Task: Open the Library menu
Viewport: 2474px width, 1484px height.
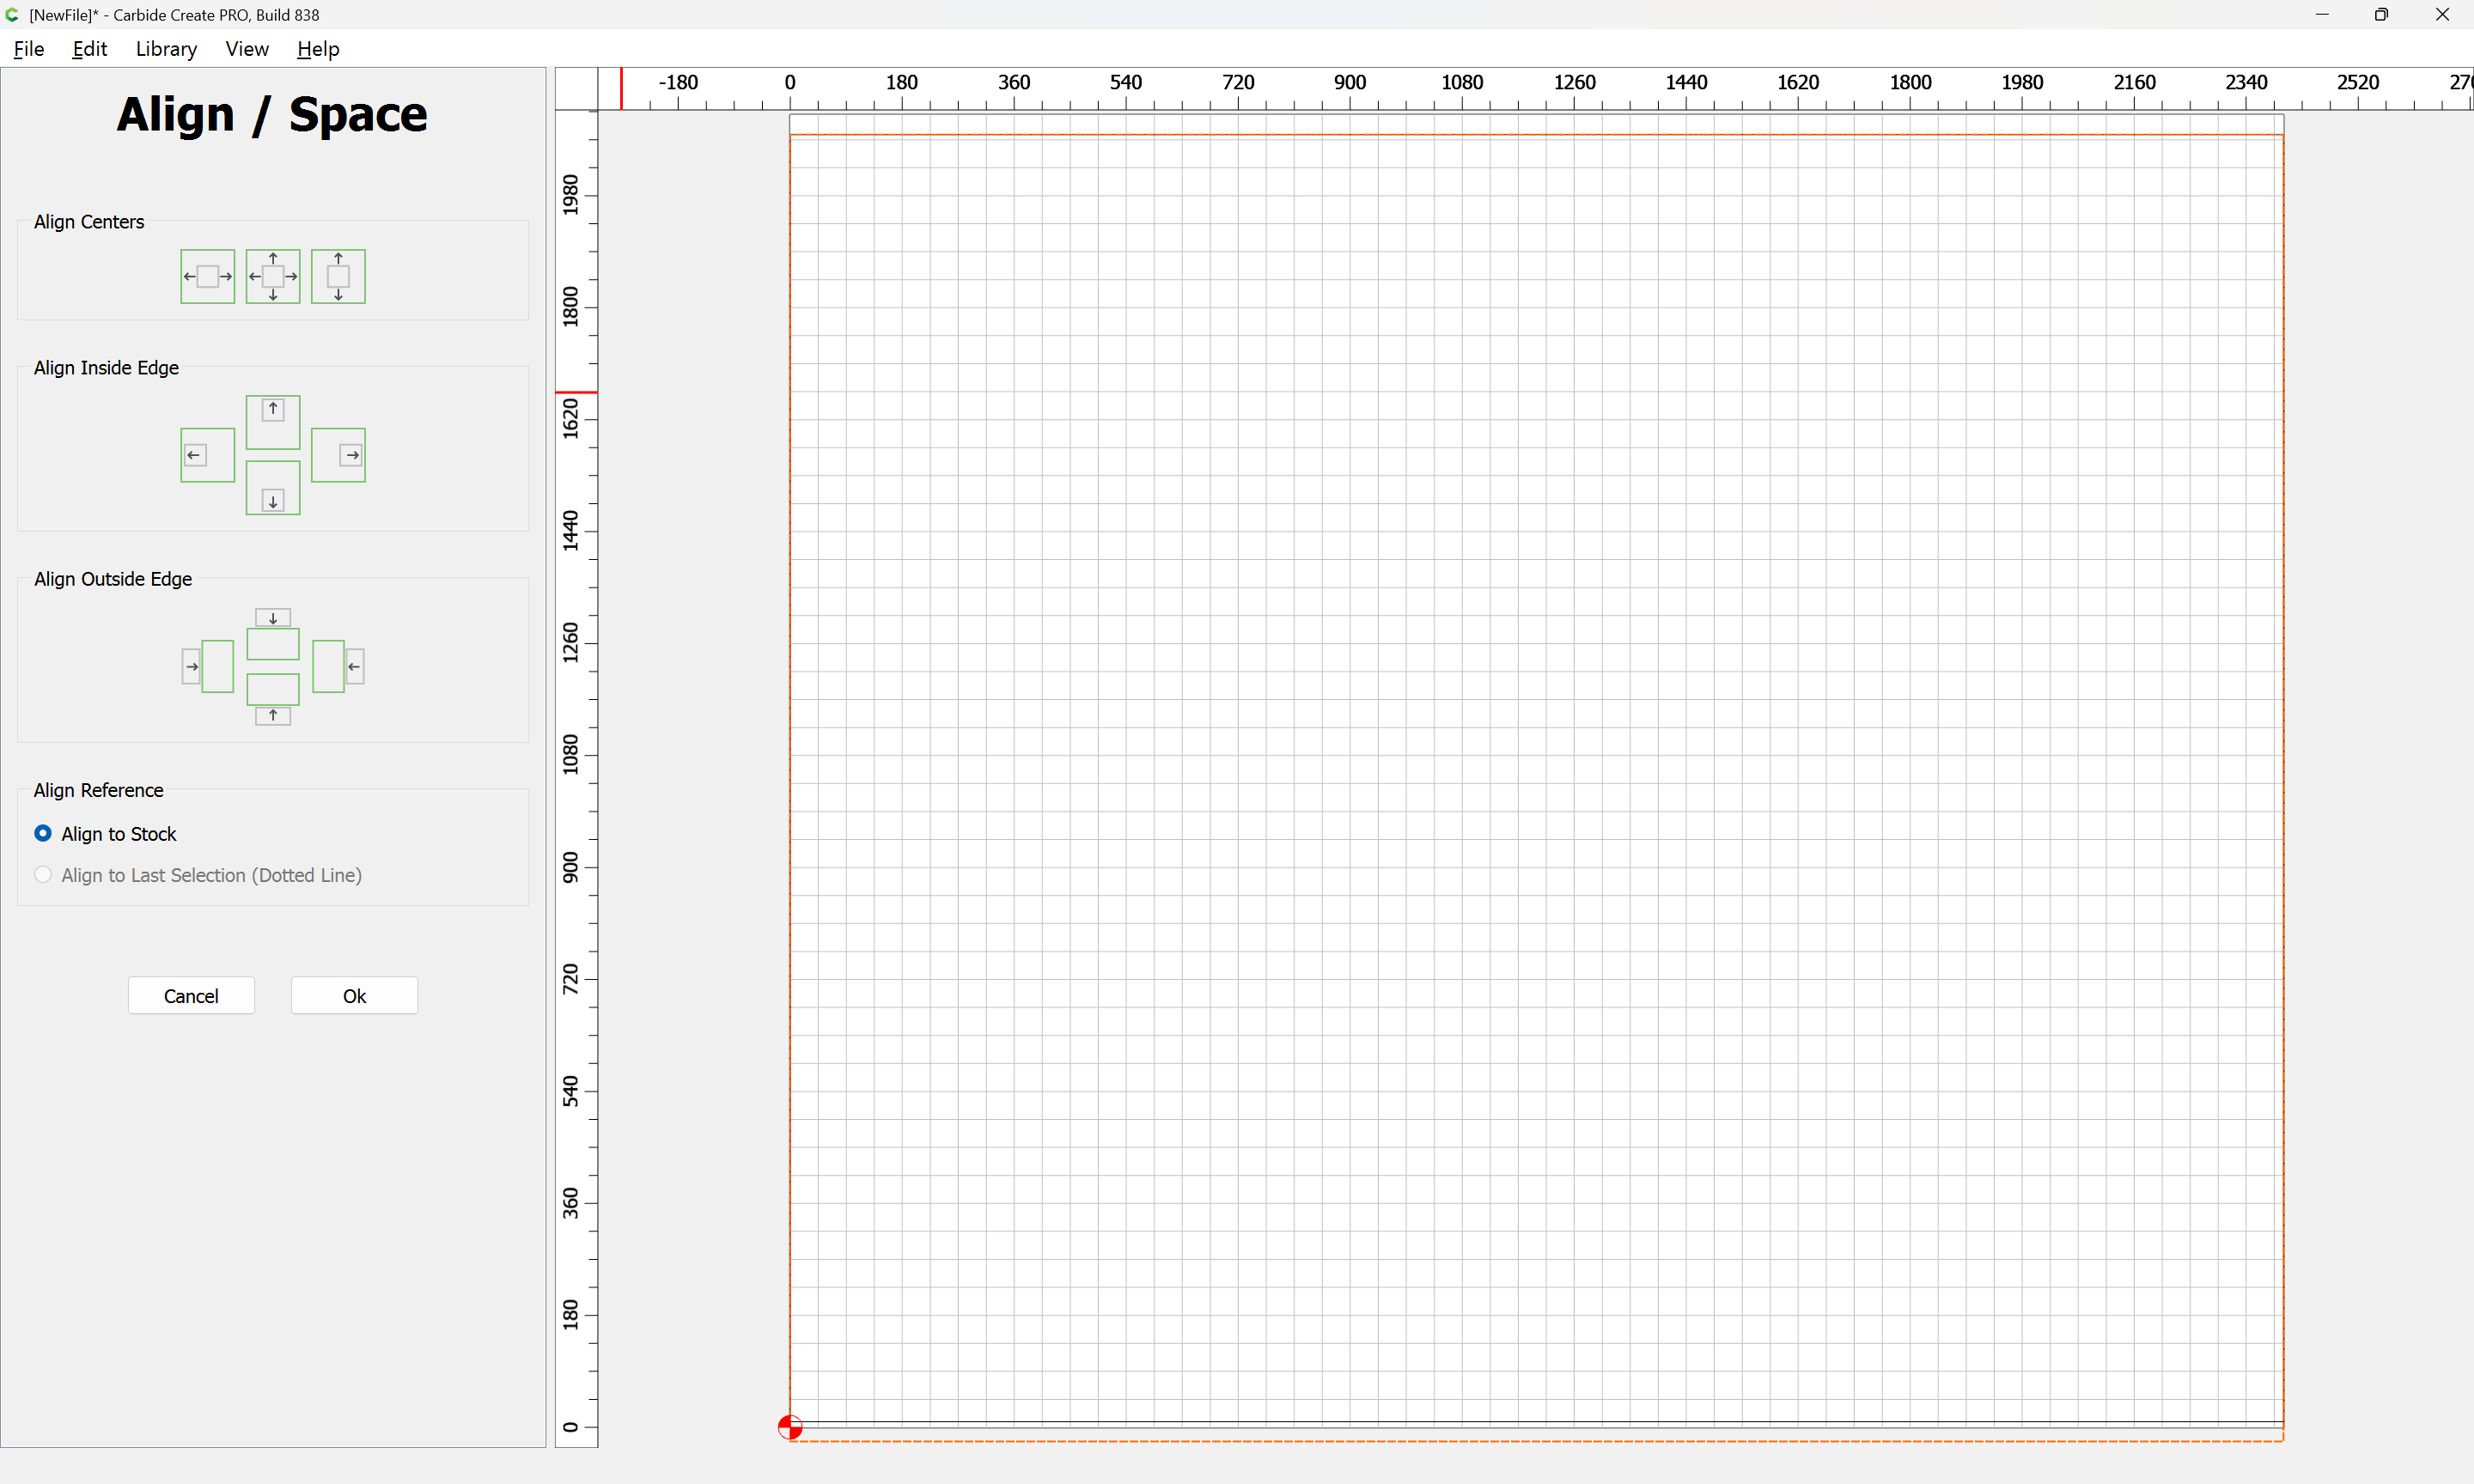Action: point(166,49)
